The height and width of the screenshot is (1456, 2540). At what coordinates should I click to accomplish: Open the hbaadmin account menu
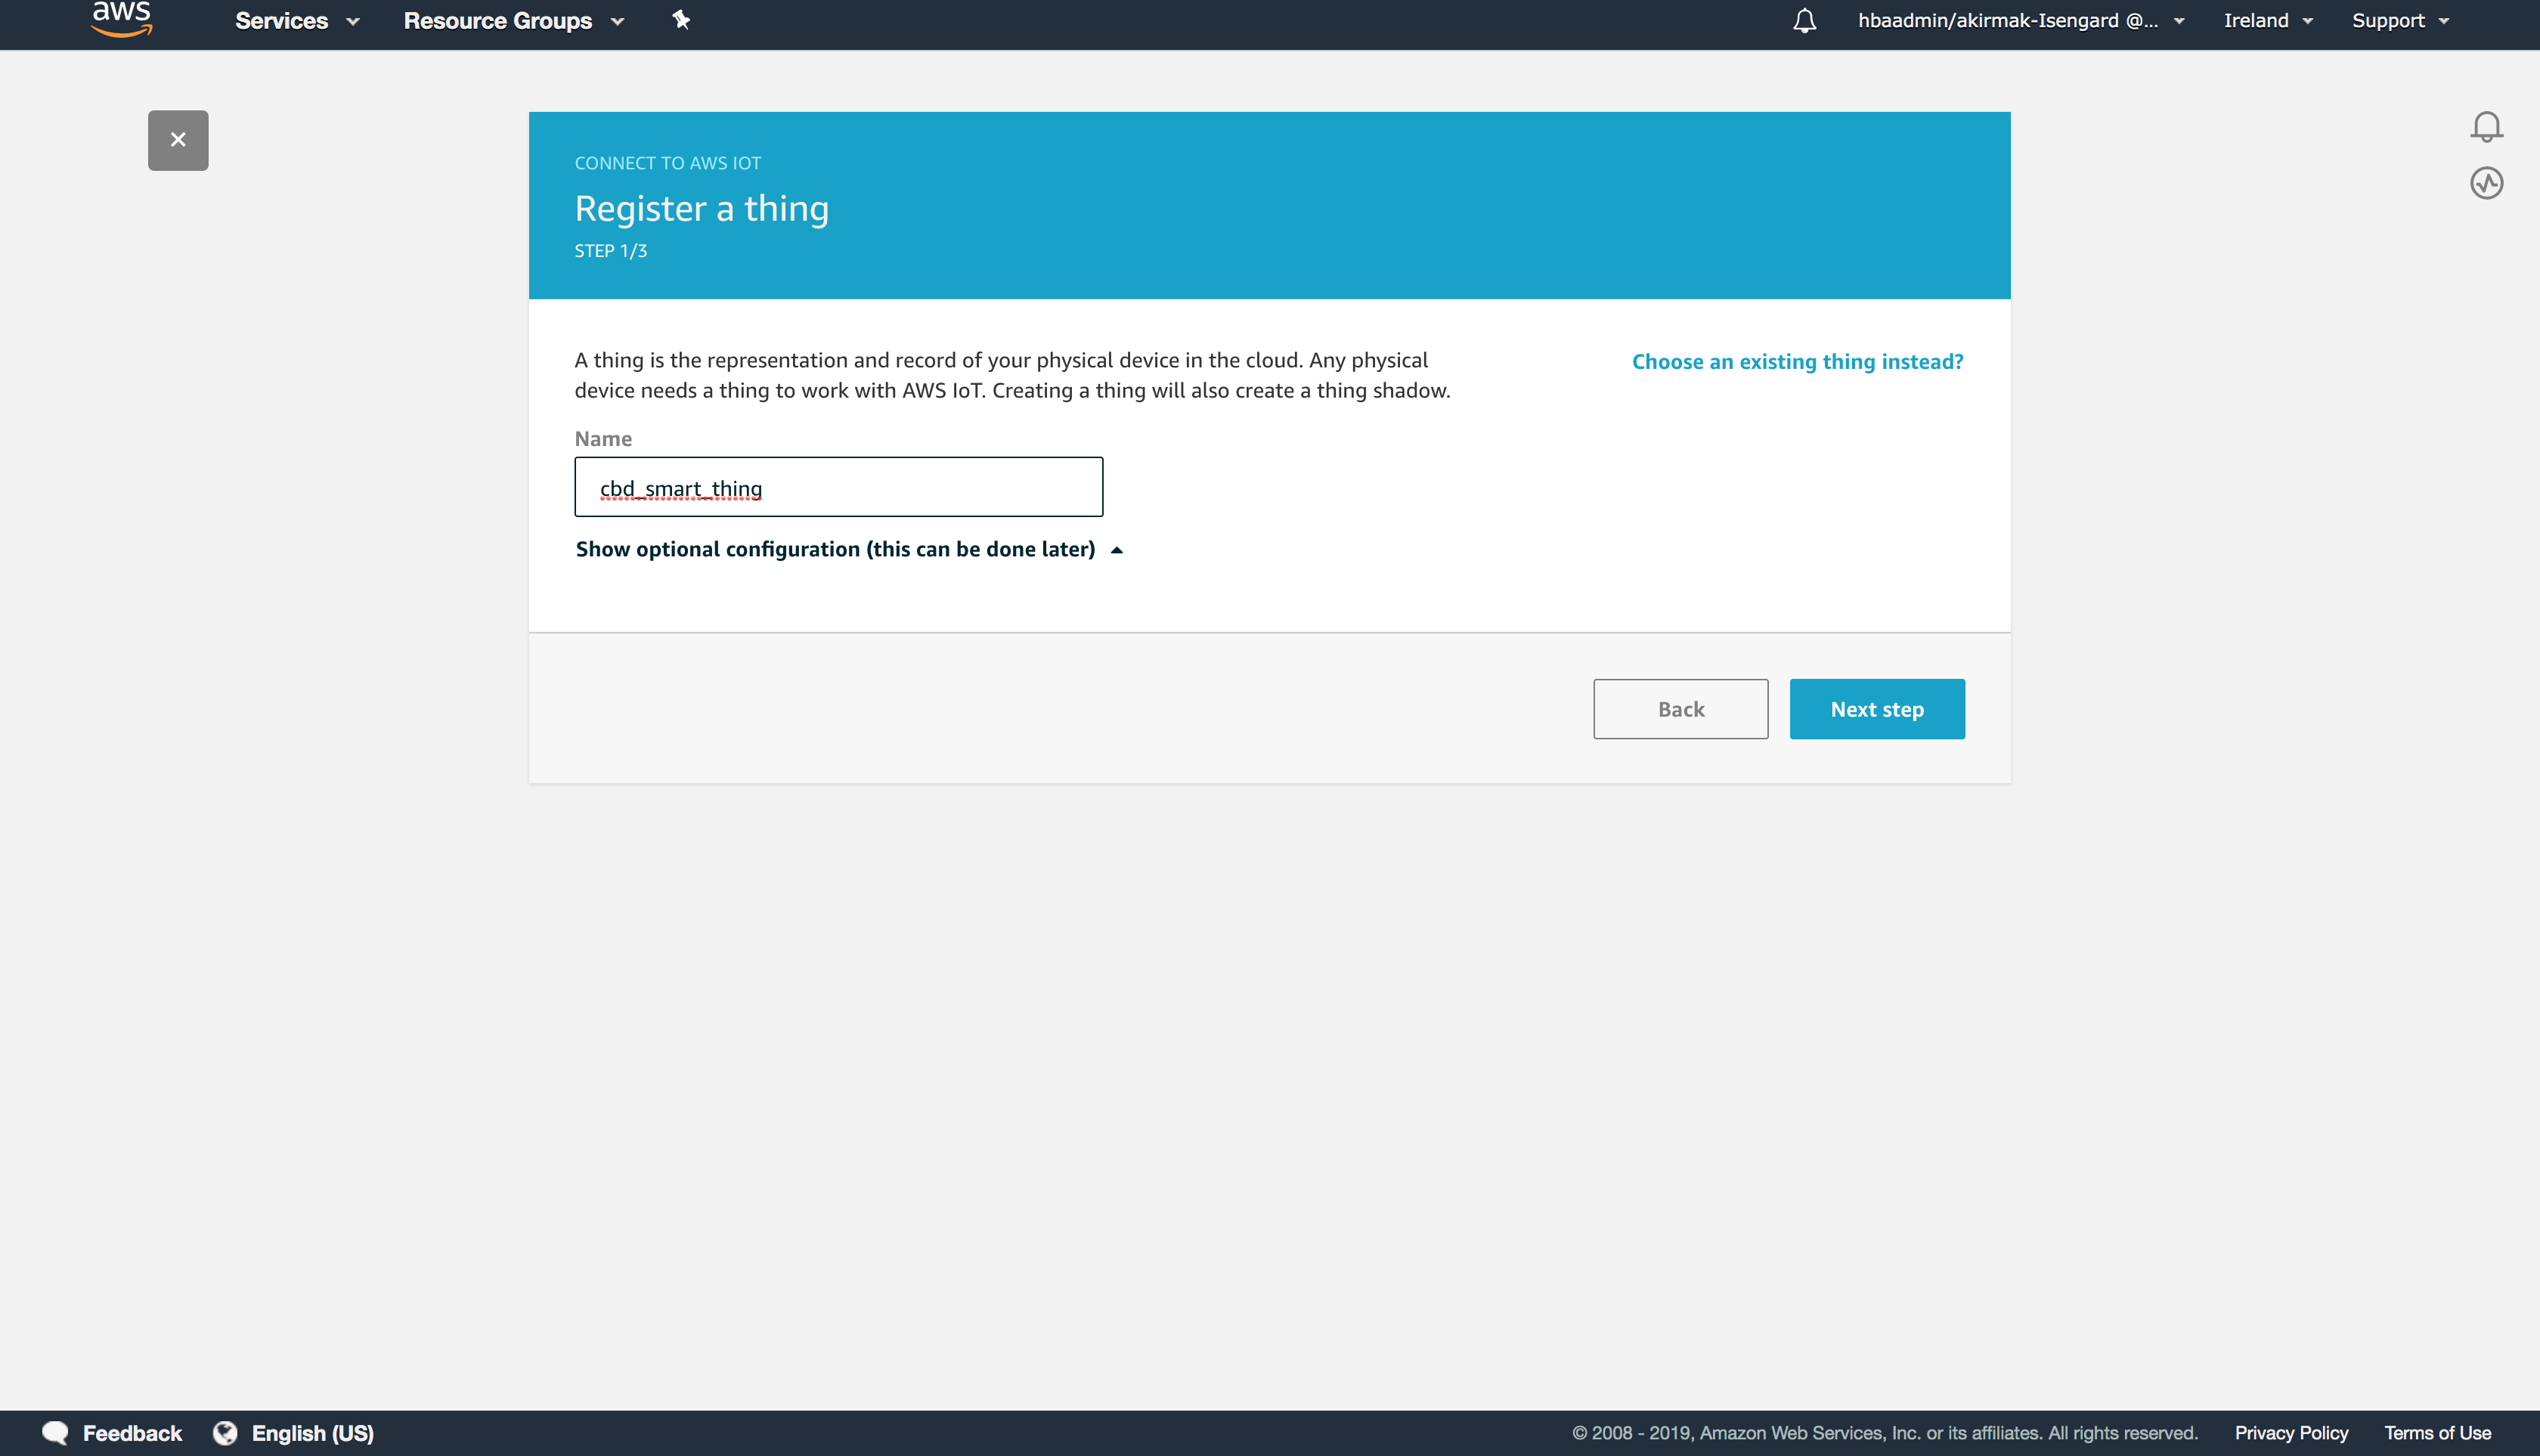click(2021, 21)
